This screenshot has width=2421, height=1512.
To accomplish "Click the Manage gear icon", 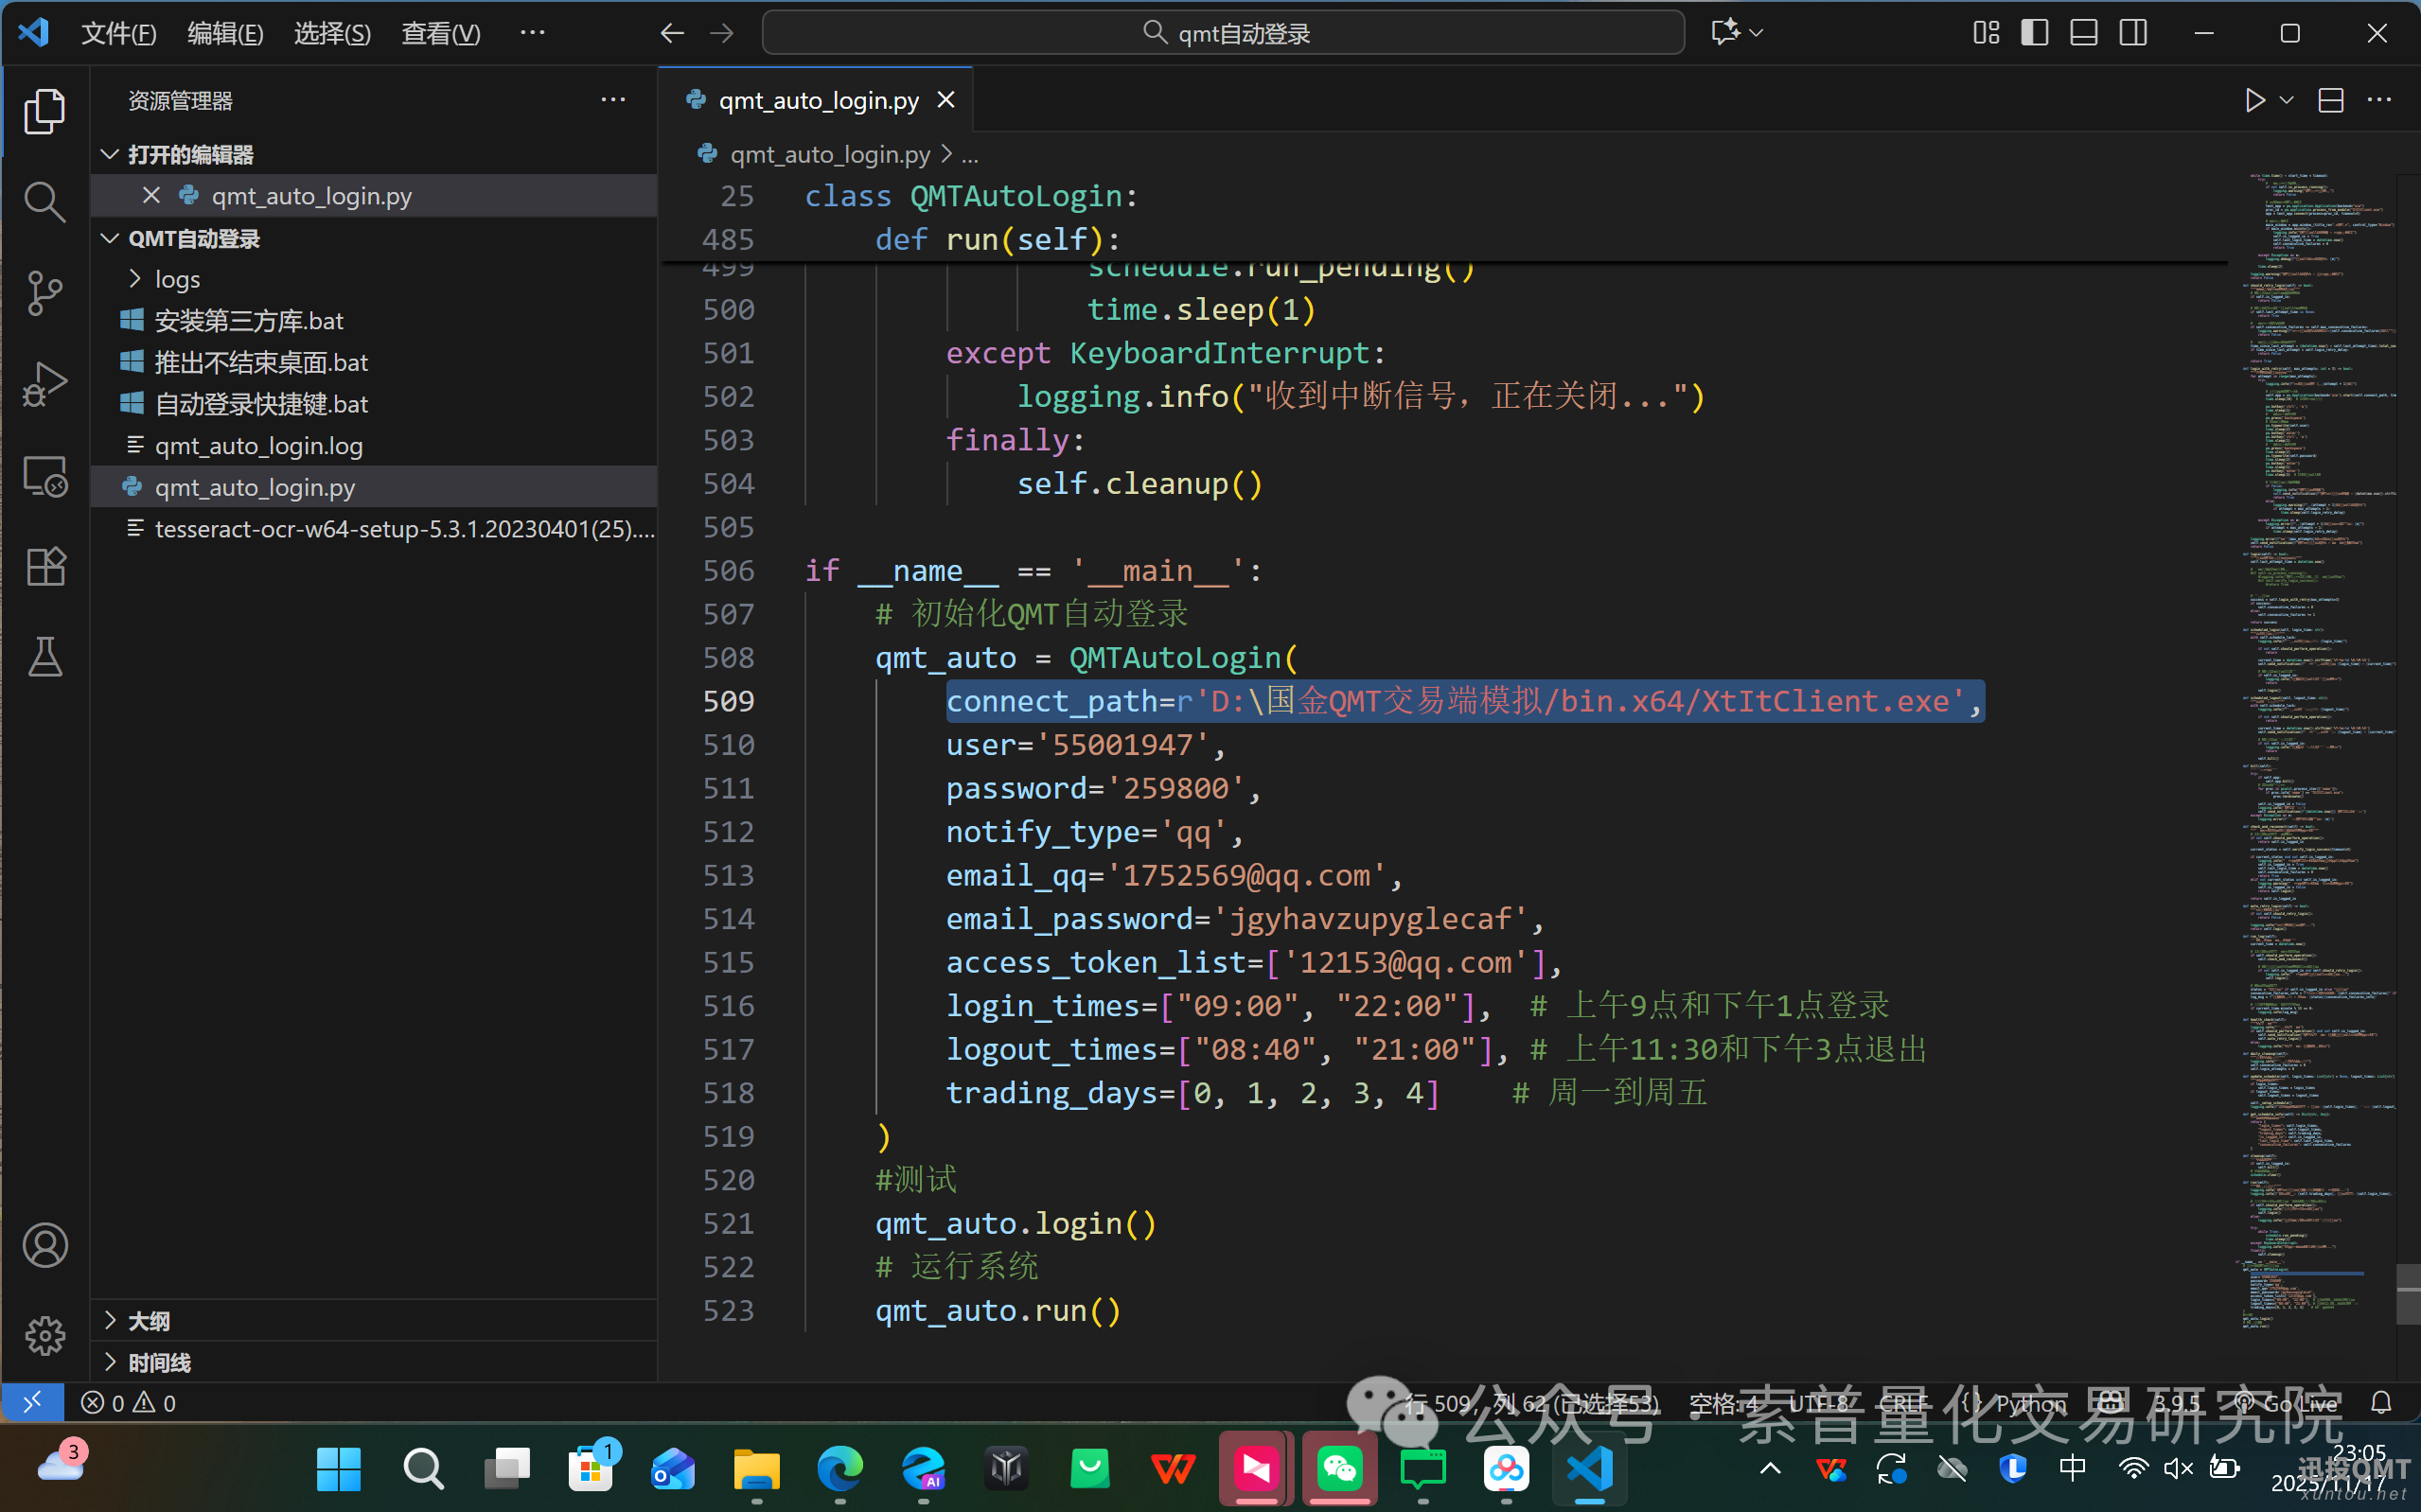I will pos(44,1335).
